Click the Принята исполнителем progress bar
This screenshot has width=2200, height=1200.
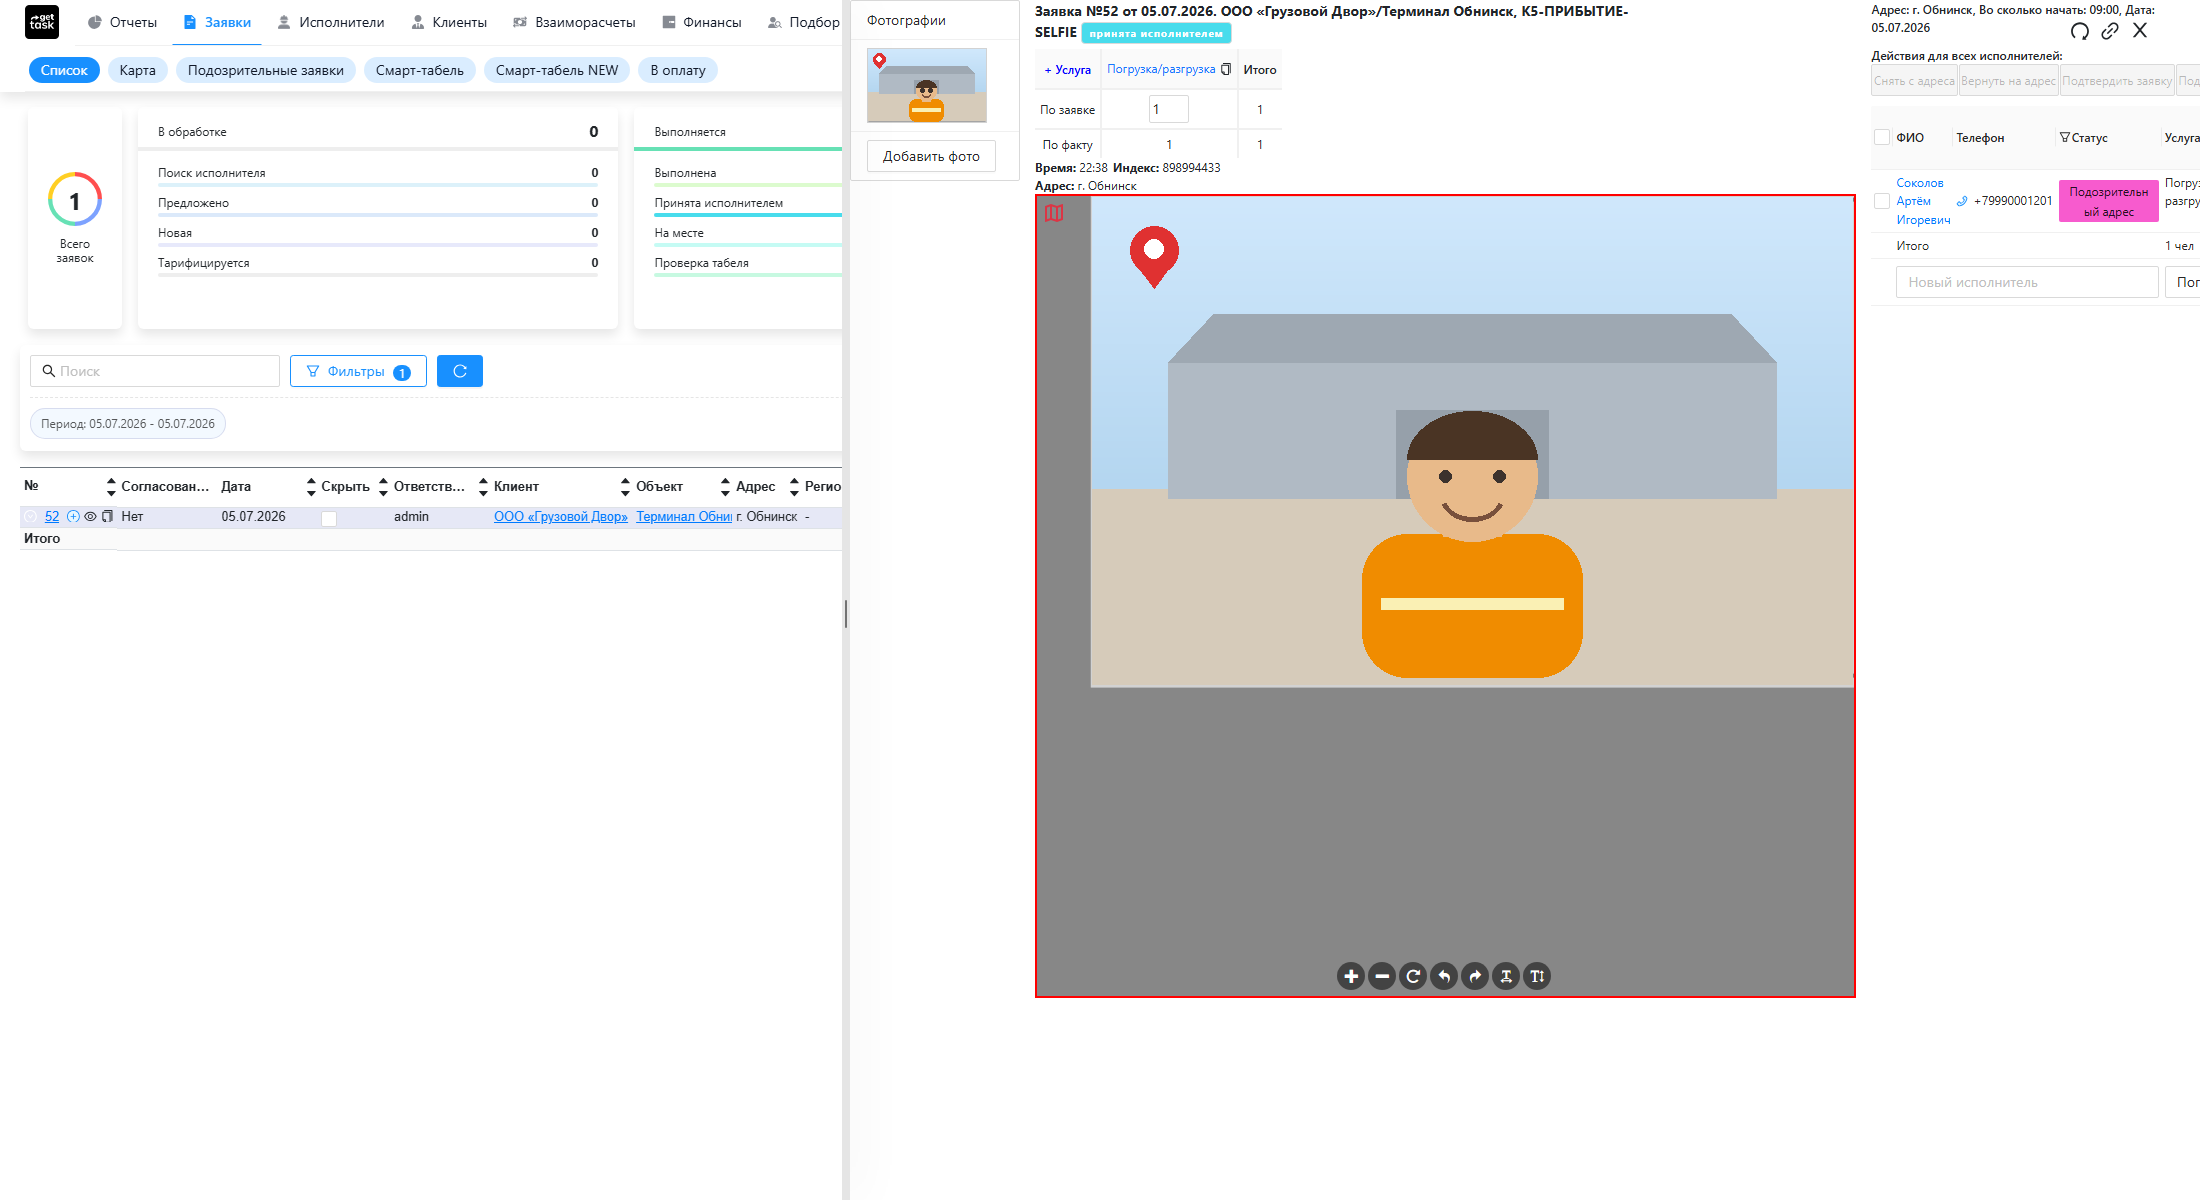click(x=747, y=214)
